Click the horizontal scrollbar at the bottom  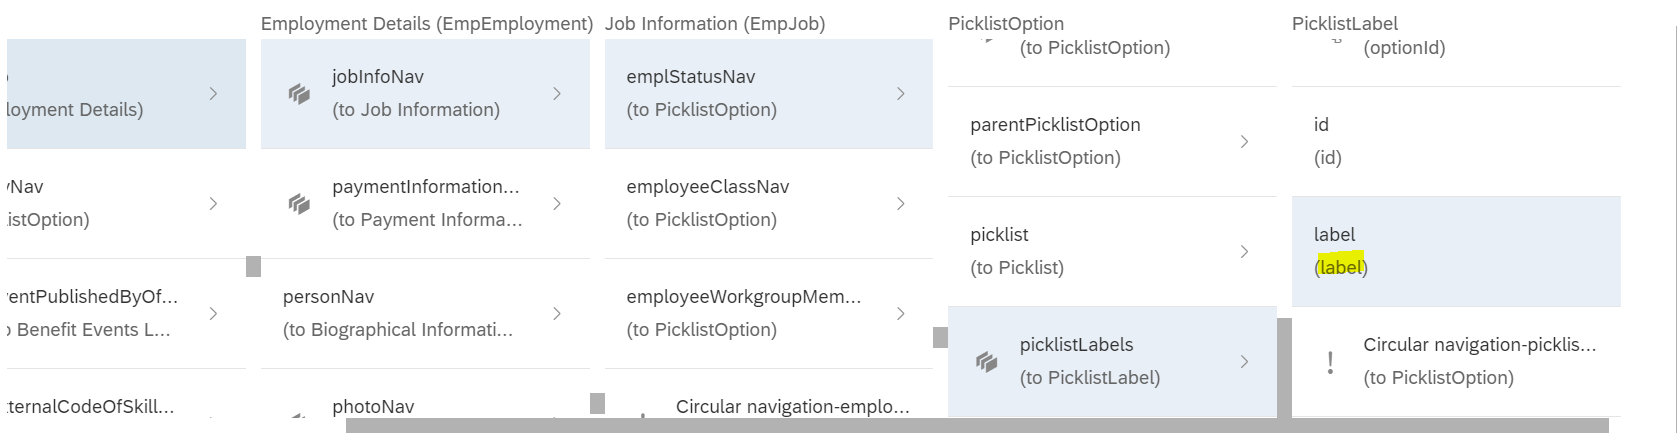(x=977, y=426)
